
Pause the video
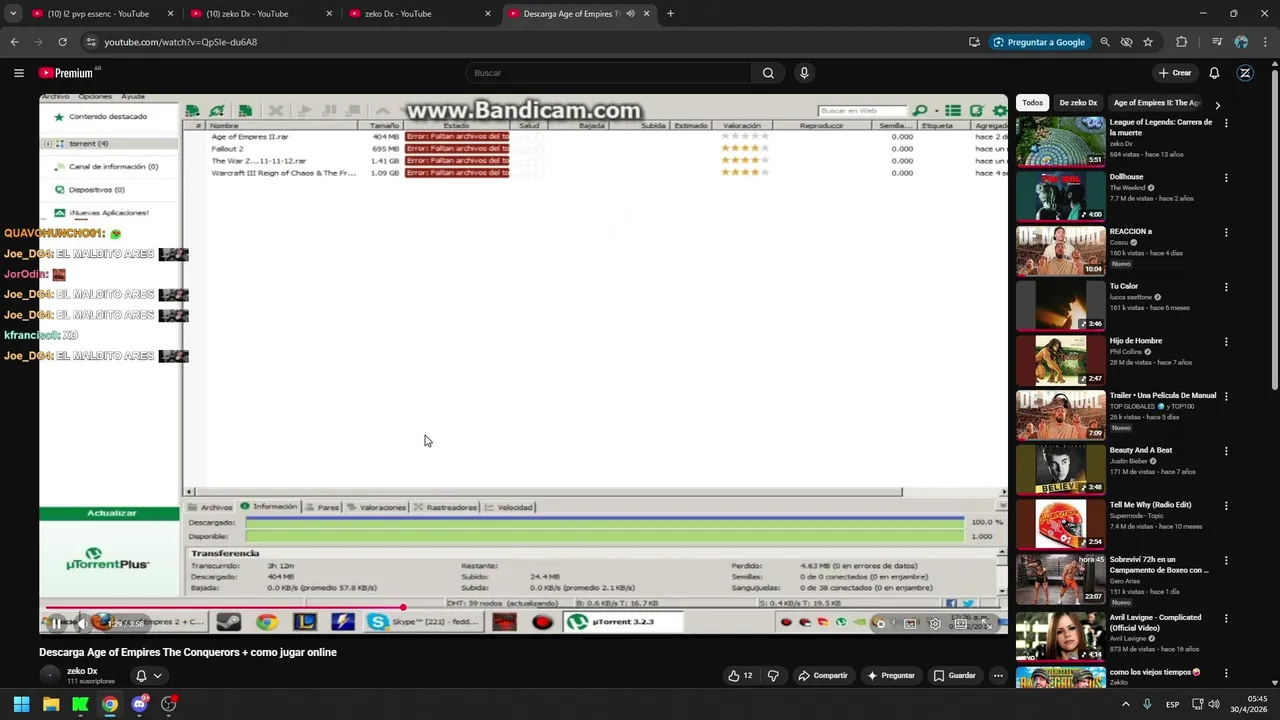[x=56, y=623]
